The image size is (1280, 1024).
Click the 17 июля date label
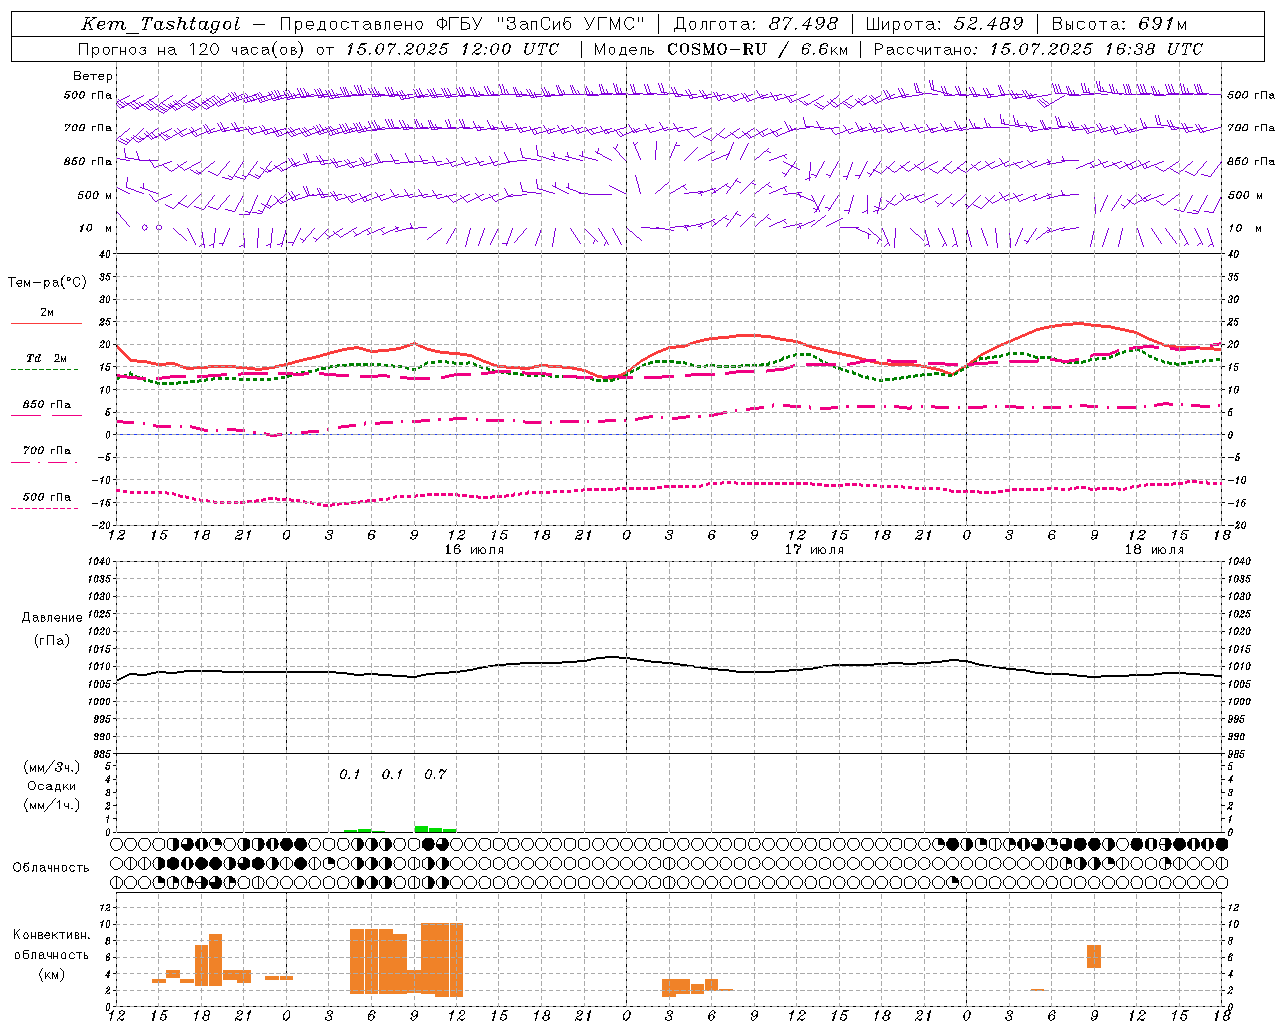point(814,549)
